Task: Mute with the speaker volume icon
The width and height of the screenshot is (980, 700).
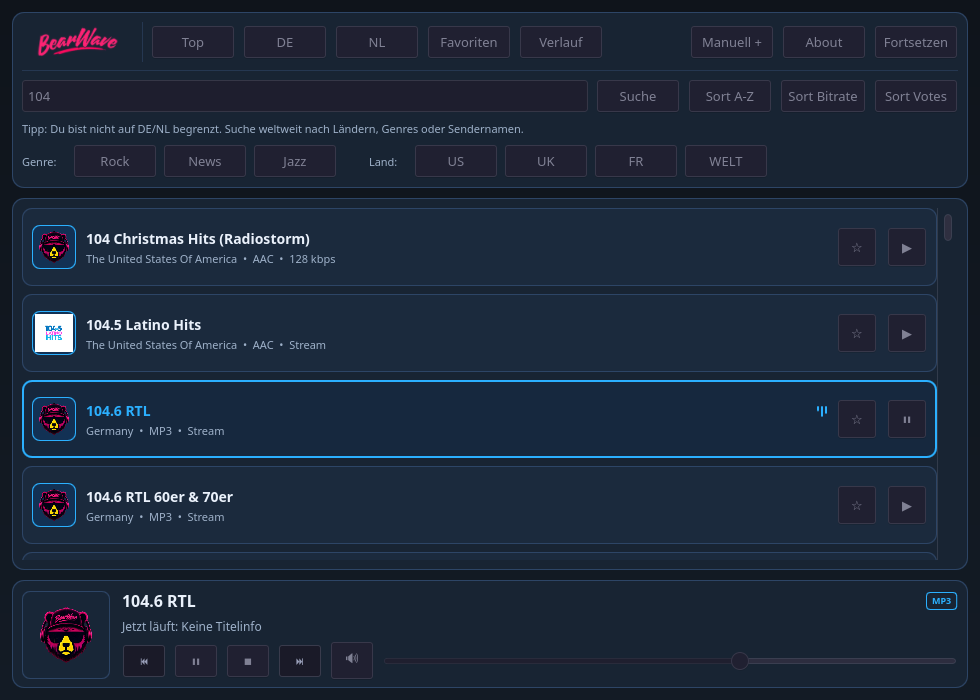Action: (x=352, y=659)
